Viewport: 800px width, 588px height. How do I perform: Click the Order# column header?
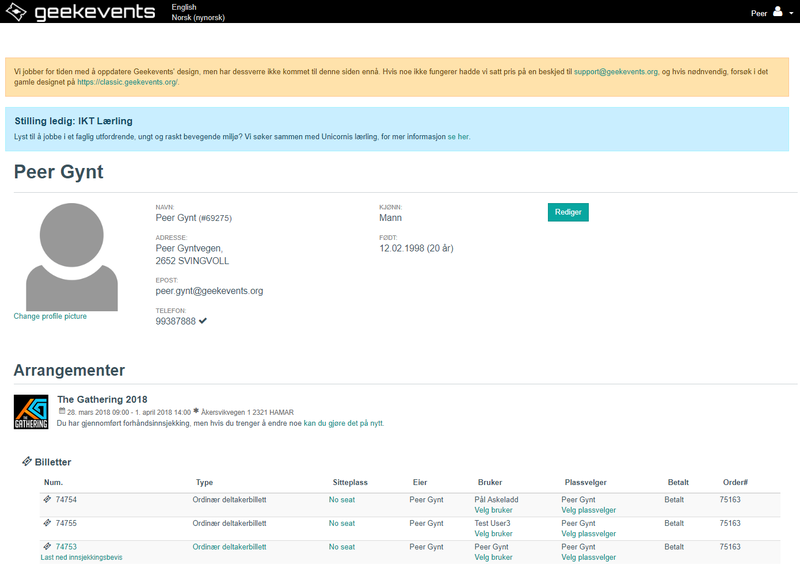735,482
